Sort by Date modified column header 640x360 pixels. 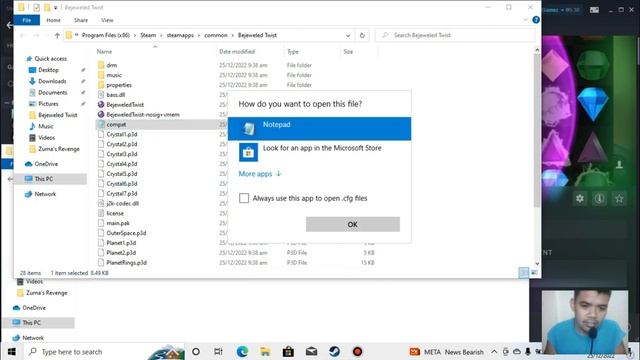click(x=237, y=52)
